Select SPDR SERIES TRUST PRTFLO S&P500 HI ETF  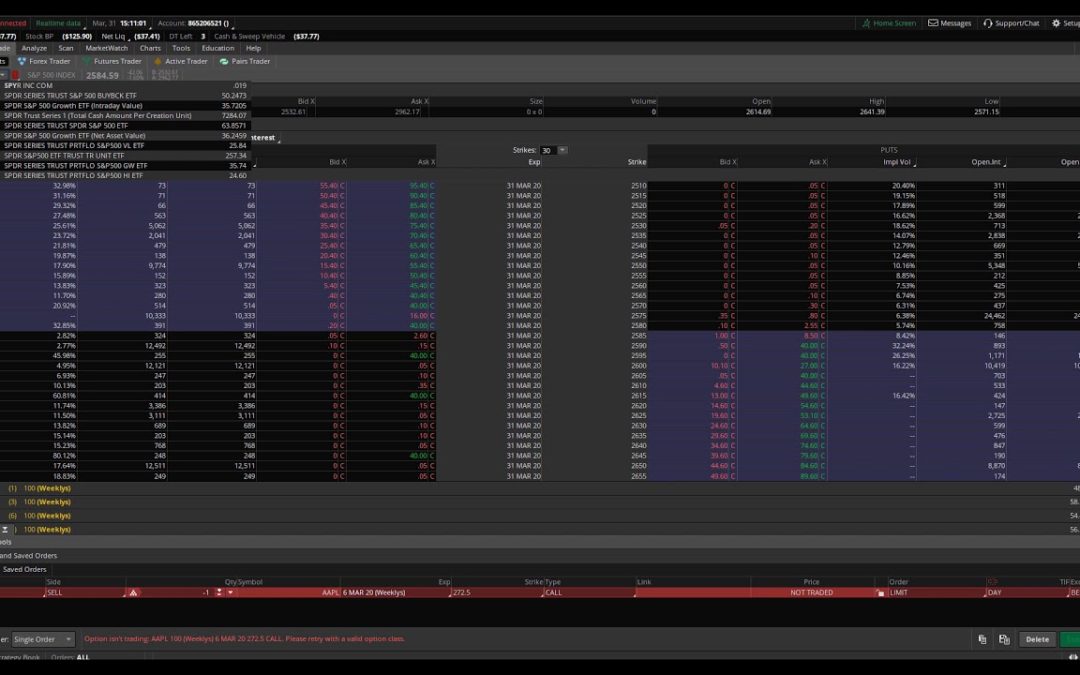125,176
